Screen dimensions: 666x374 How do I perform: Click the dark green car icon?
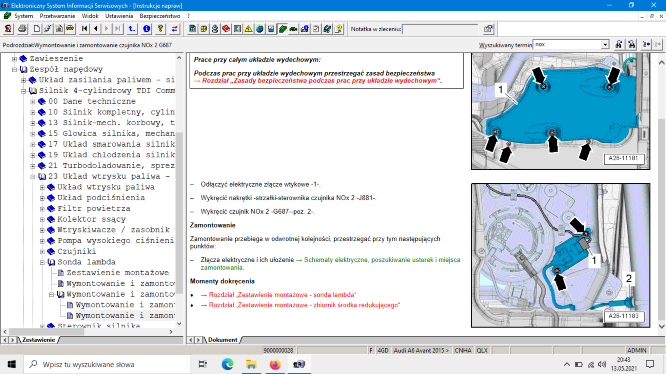(x=293, y=29)
